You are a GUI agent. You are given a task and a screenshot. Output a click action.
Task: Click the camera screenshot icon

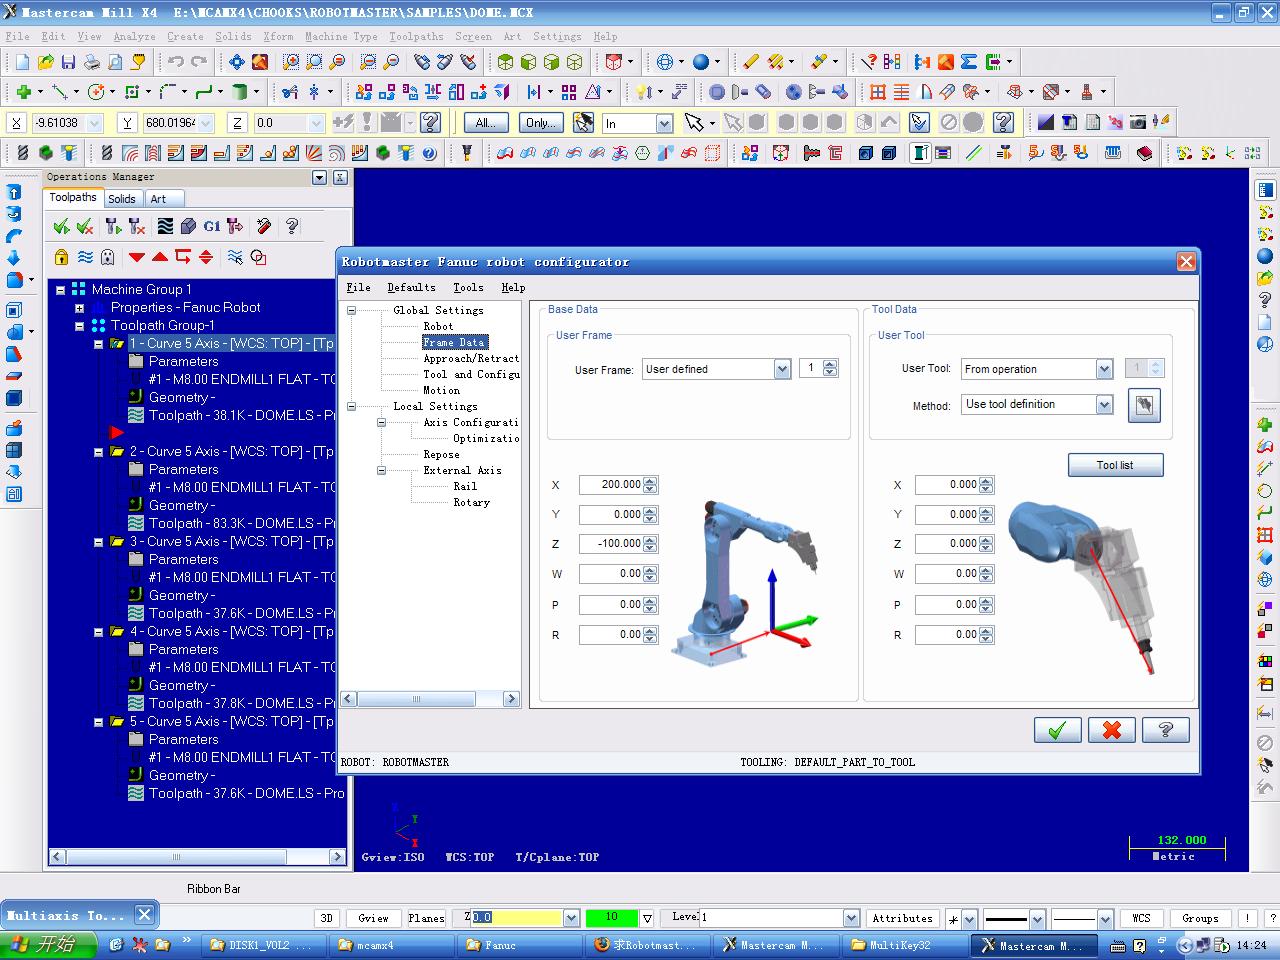coord(1138,122)
